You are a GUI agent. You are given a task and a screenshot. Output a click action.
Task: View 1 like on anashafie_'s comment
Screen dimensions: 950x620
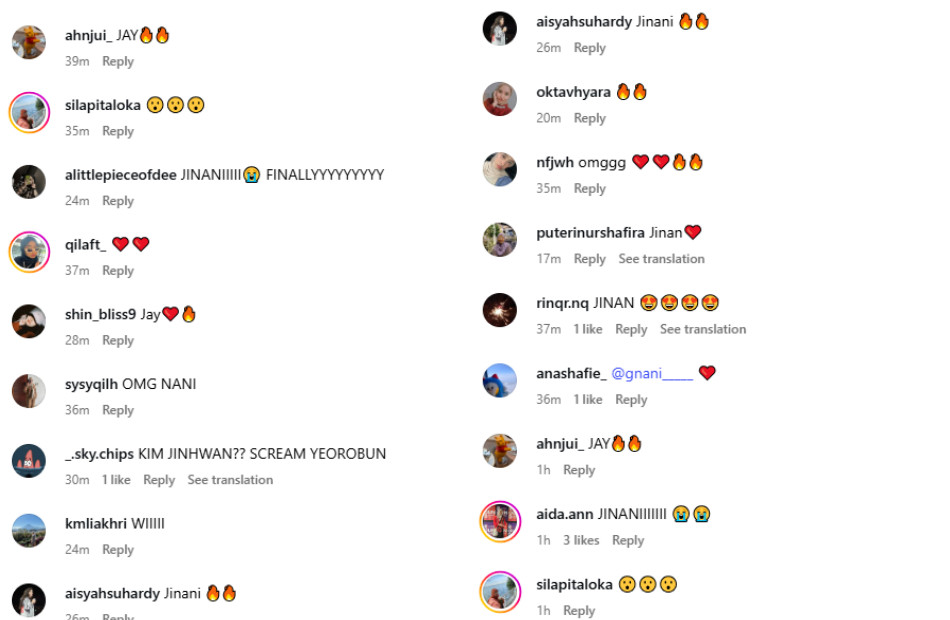[x=588, y=399]
